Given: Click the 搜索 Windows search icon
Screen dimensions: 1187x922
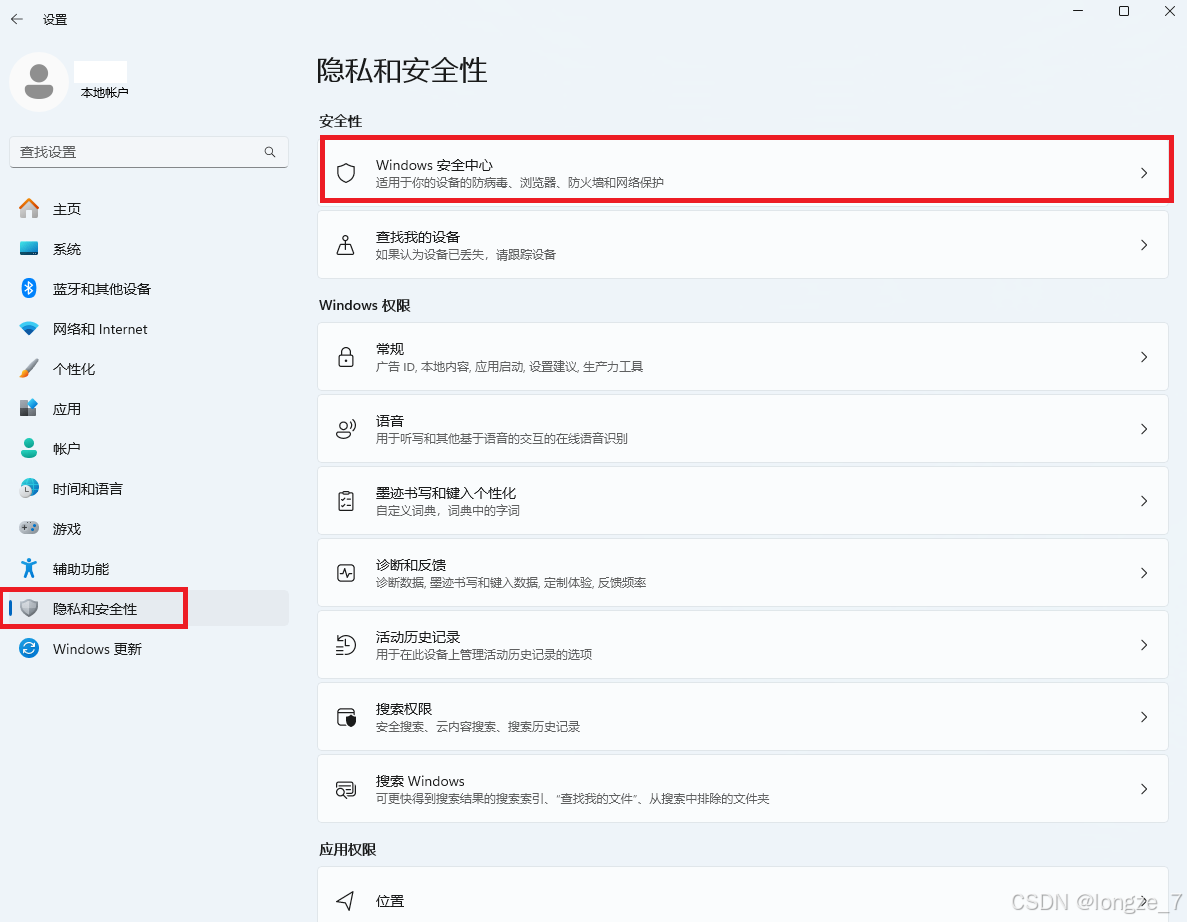Looking at the screenshot, I should click(x=346, y=789).
